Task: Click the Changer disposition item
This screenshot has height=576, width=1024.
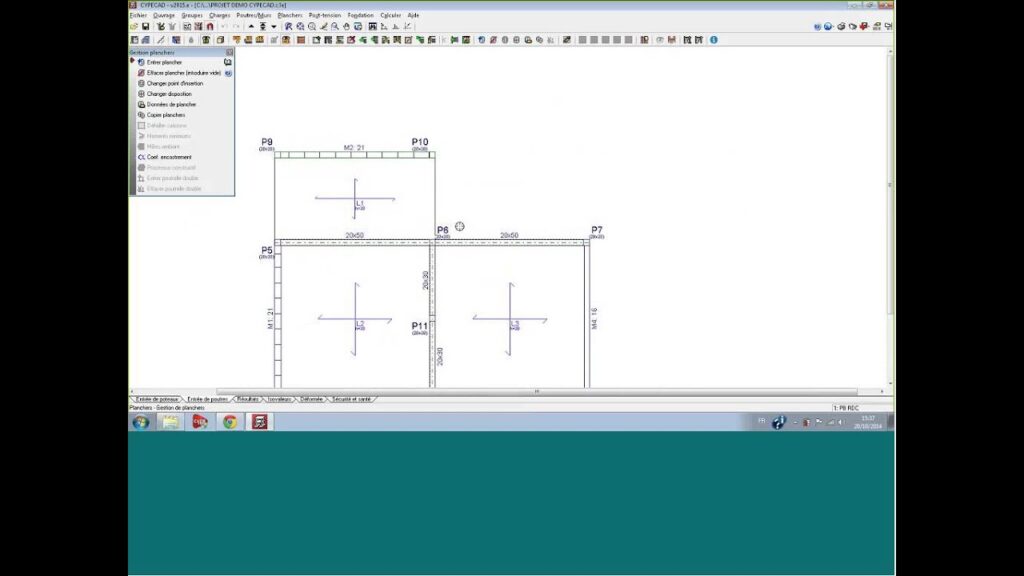Action: (x=168, y=94)
